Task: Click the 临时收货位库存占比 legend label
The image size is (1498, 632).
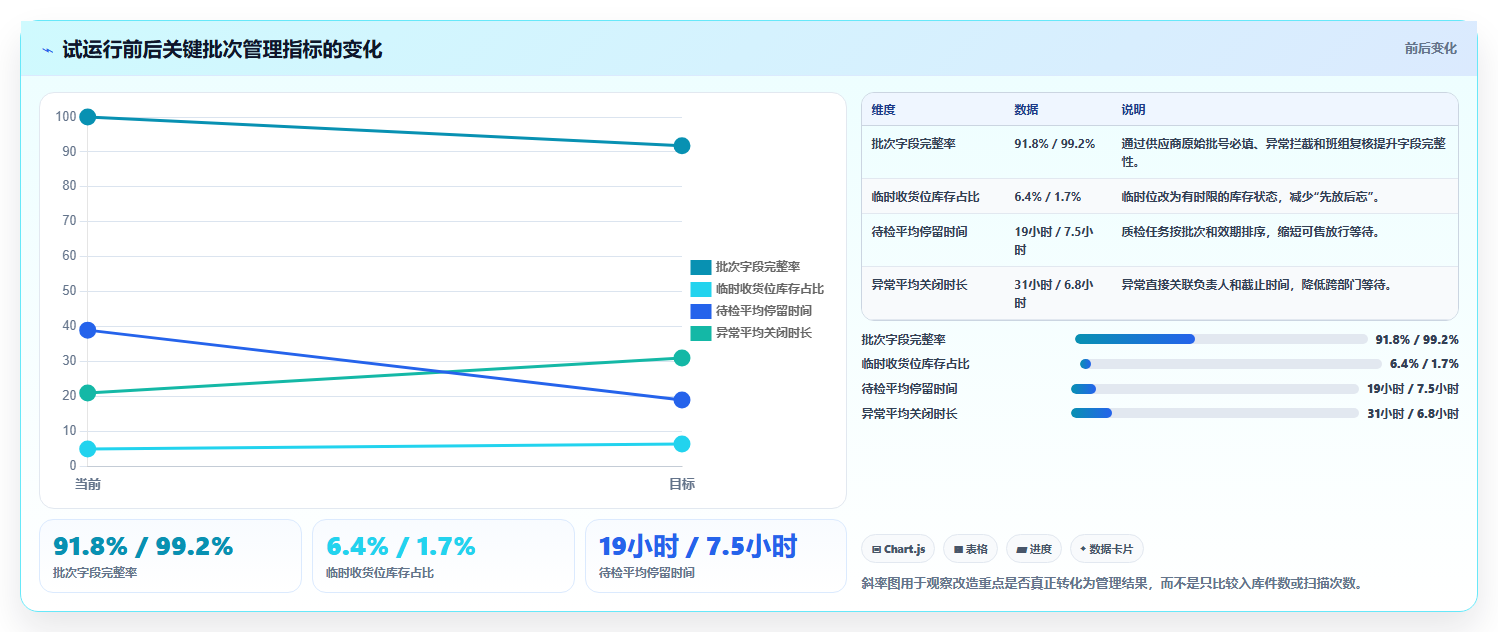Action: click(x=770, y=289)
